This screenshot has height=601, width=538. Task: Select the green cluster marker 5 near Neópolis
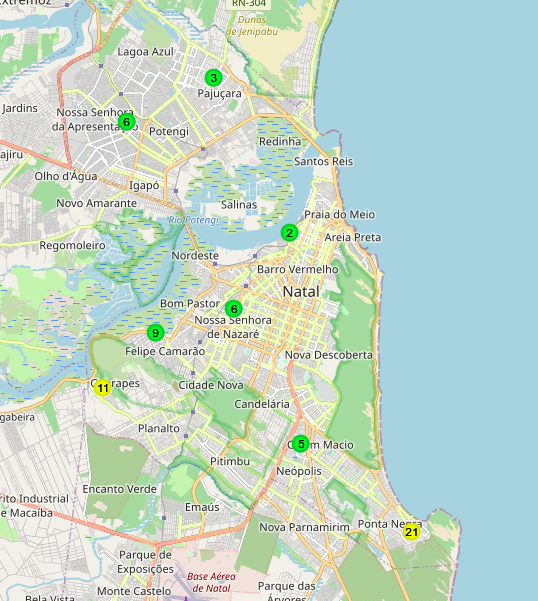tap(301, 444)
